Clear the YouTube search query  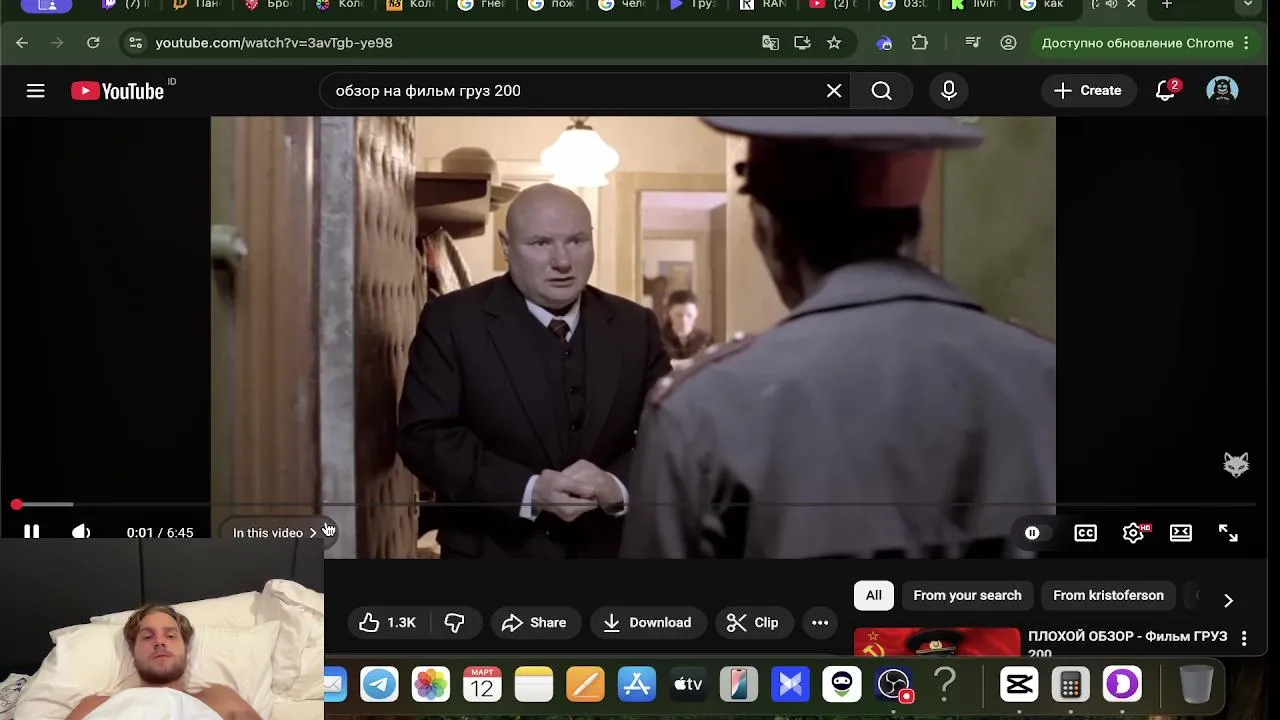coord(834,91)
